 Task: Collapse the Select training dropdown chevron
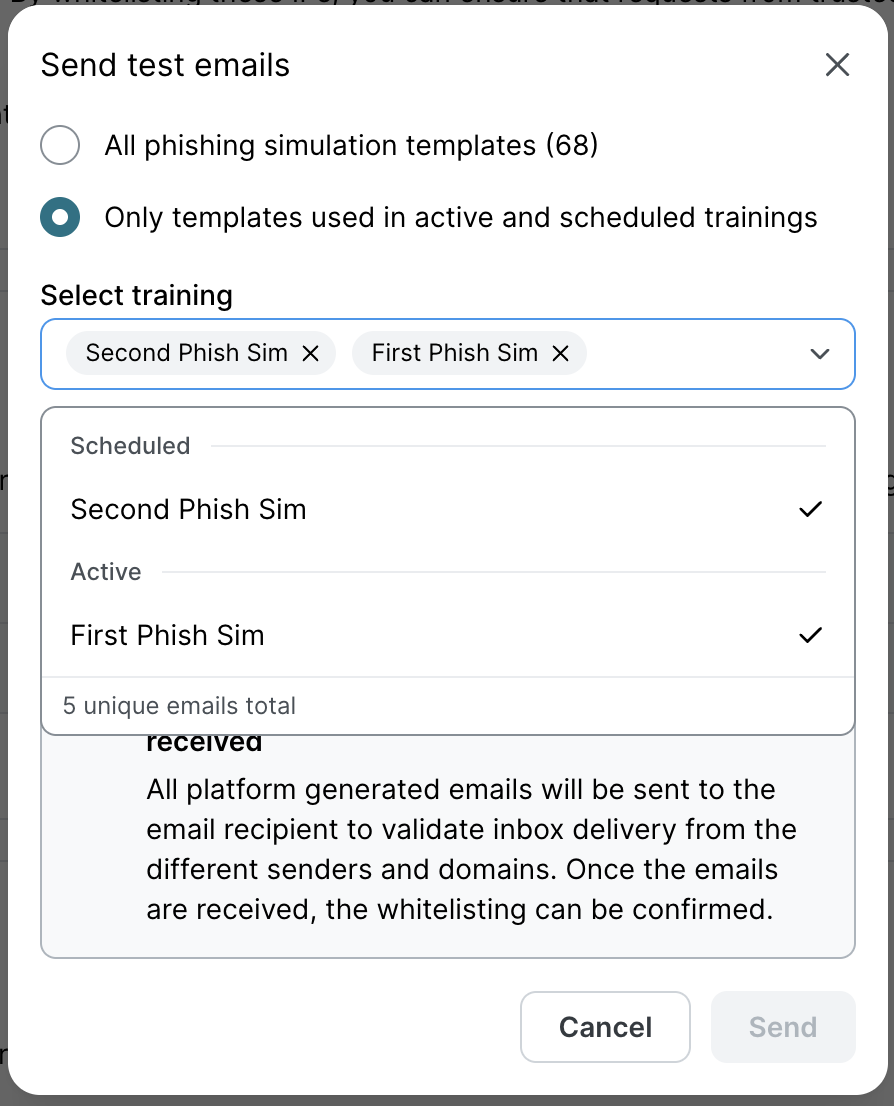coord(820,354)
